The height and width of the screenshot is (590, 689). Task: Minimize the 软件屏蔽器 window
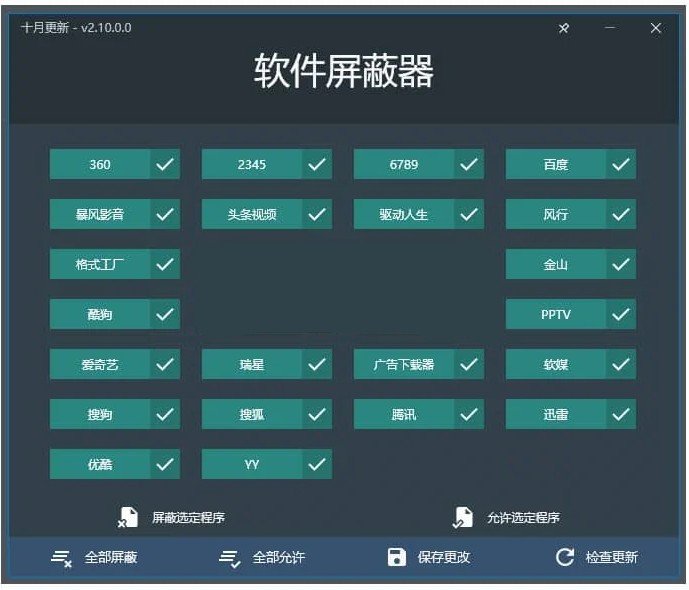(610, 28)
